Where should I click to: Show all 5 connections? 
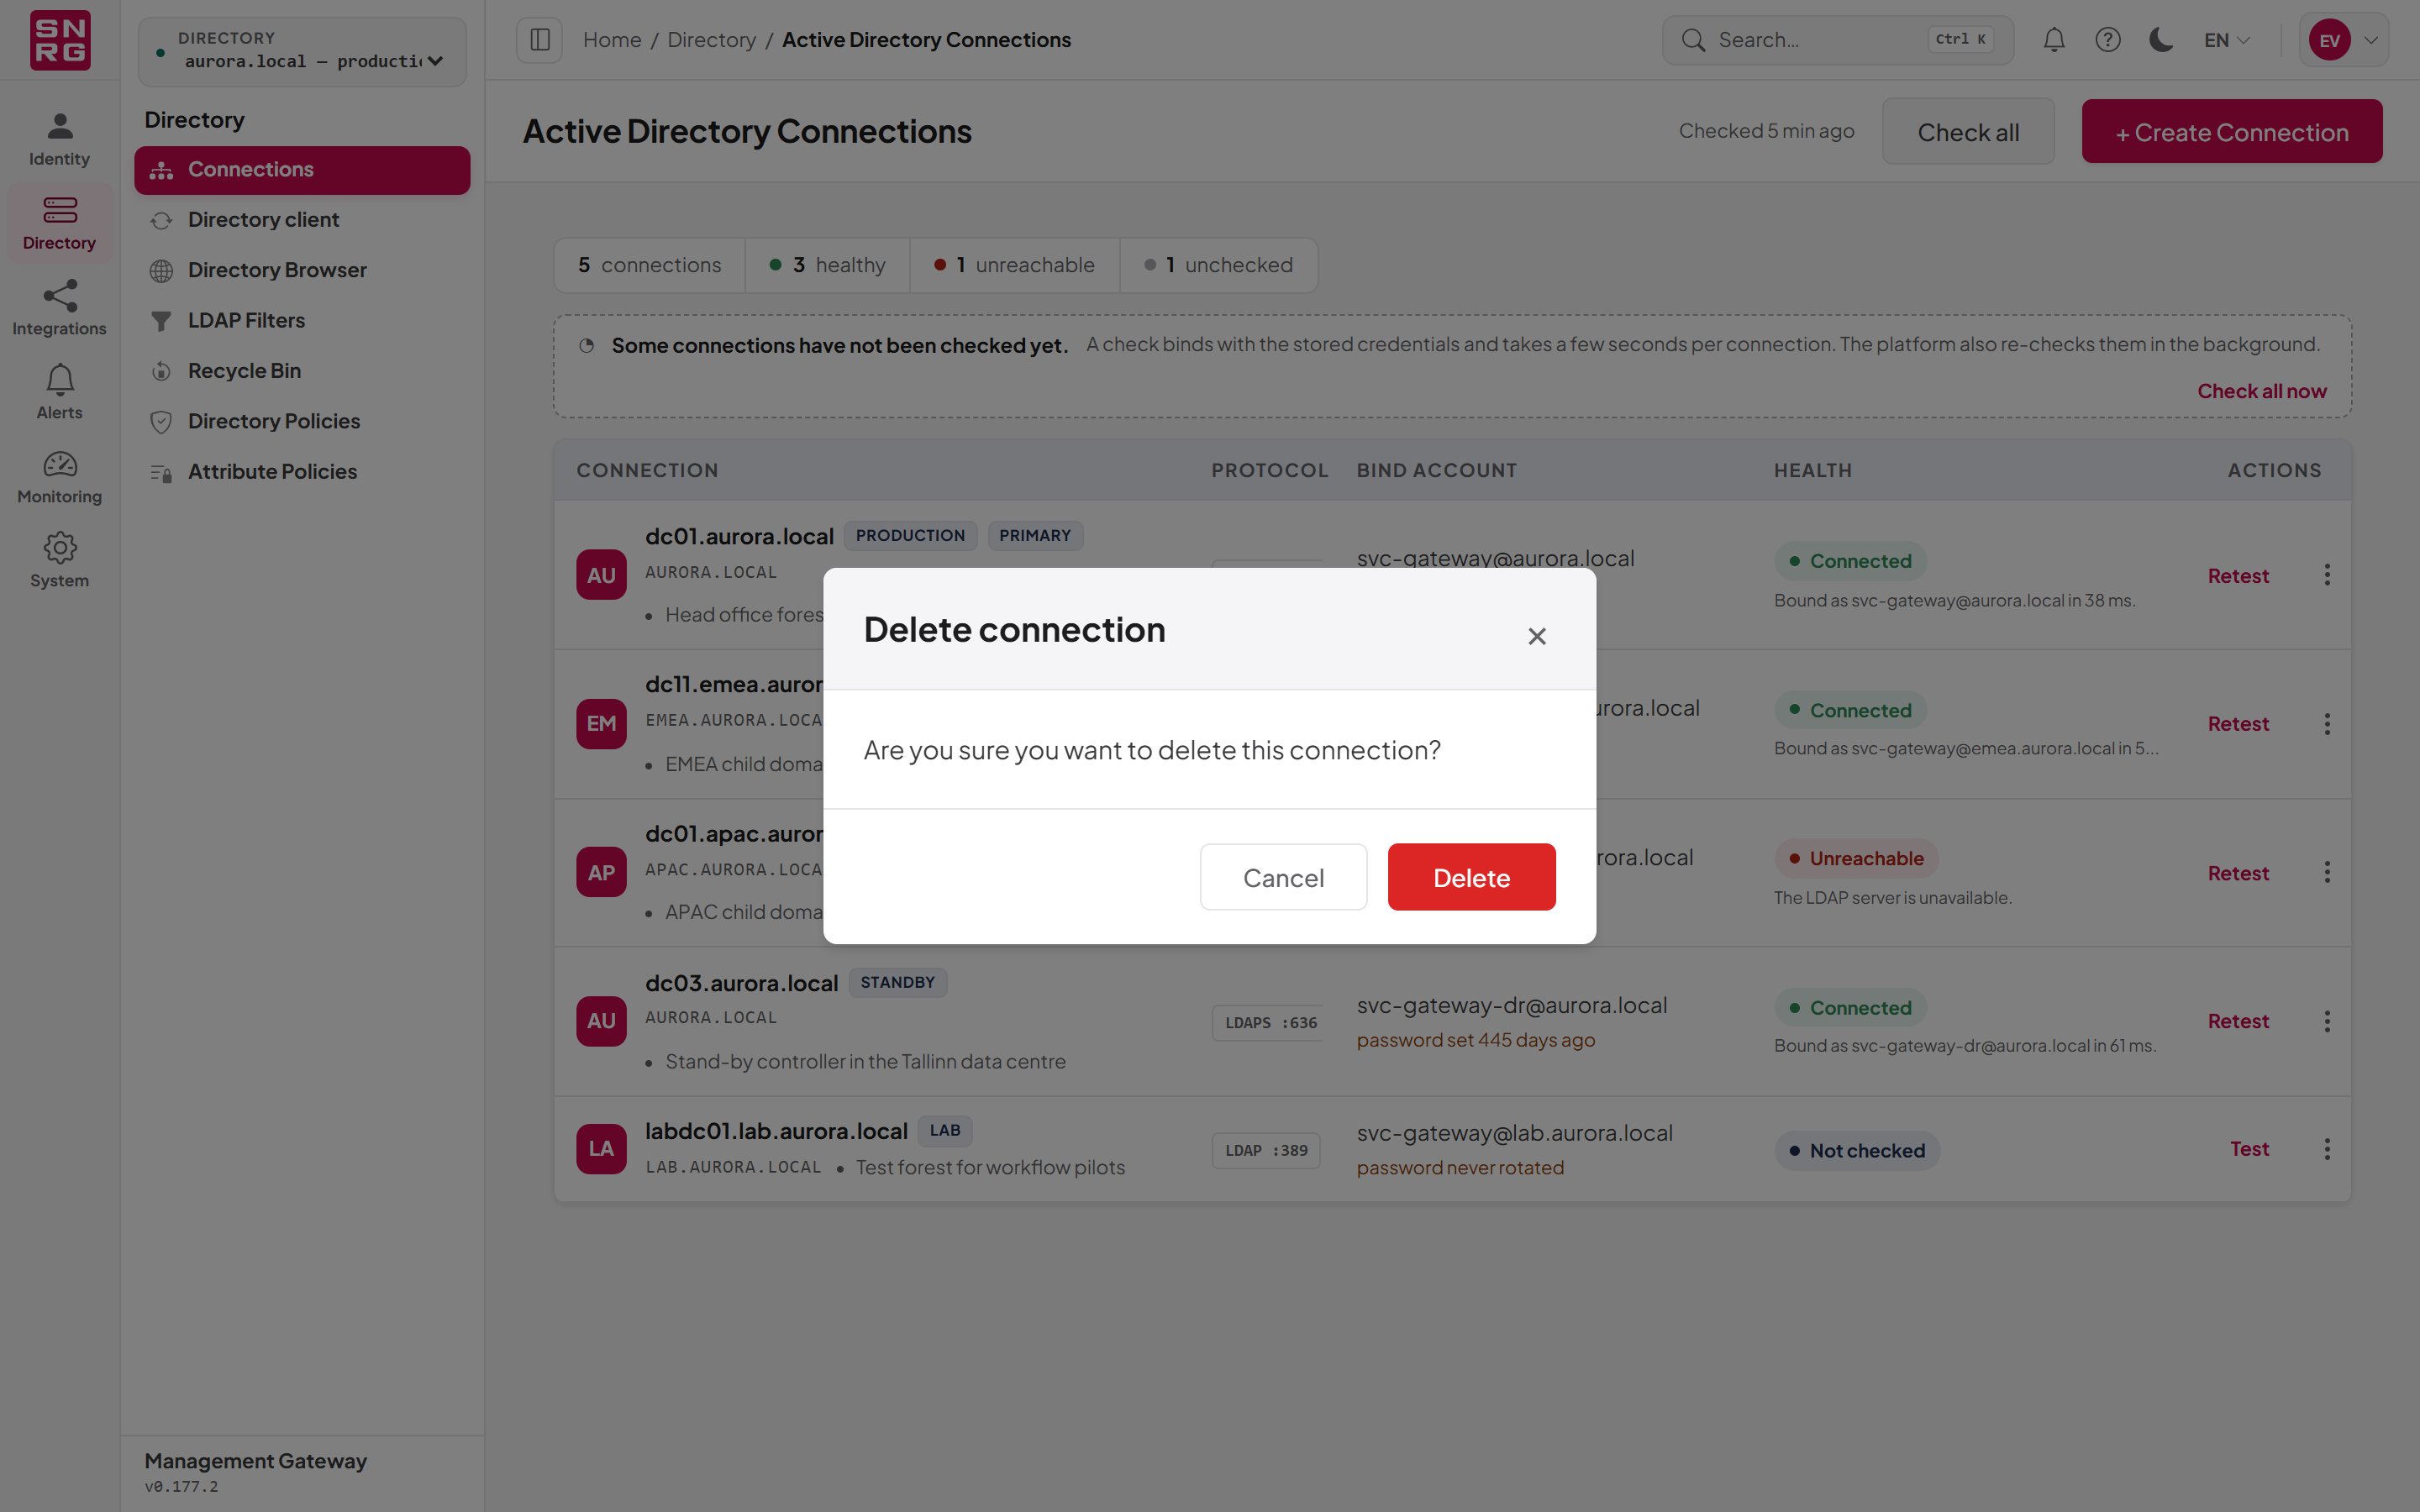click(650, 265)
